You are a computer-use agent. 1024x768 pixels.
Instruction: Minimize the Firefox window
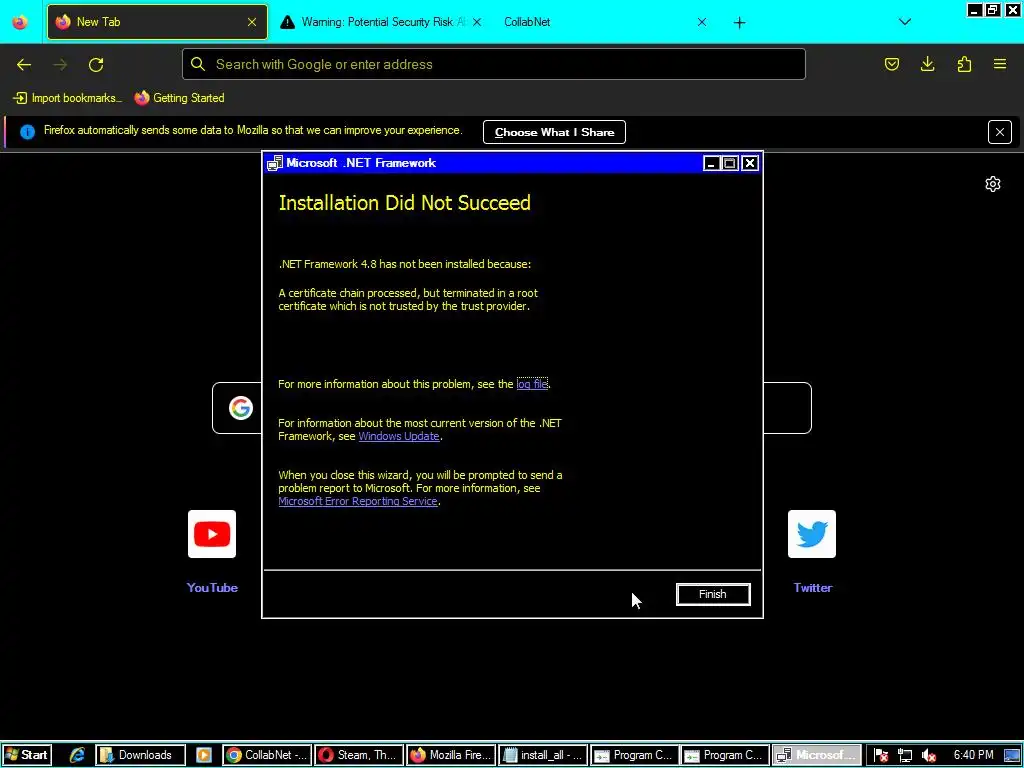click(974, 10)
